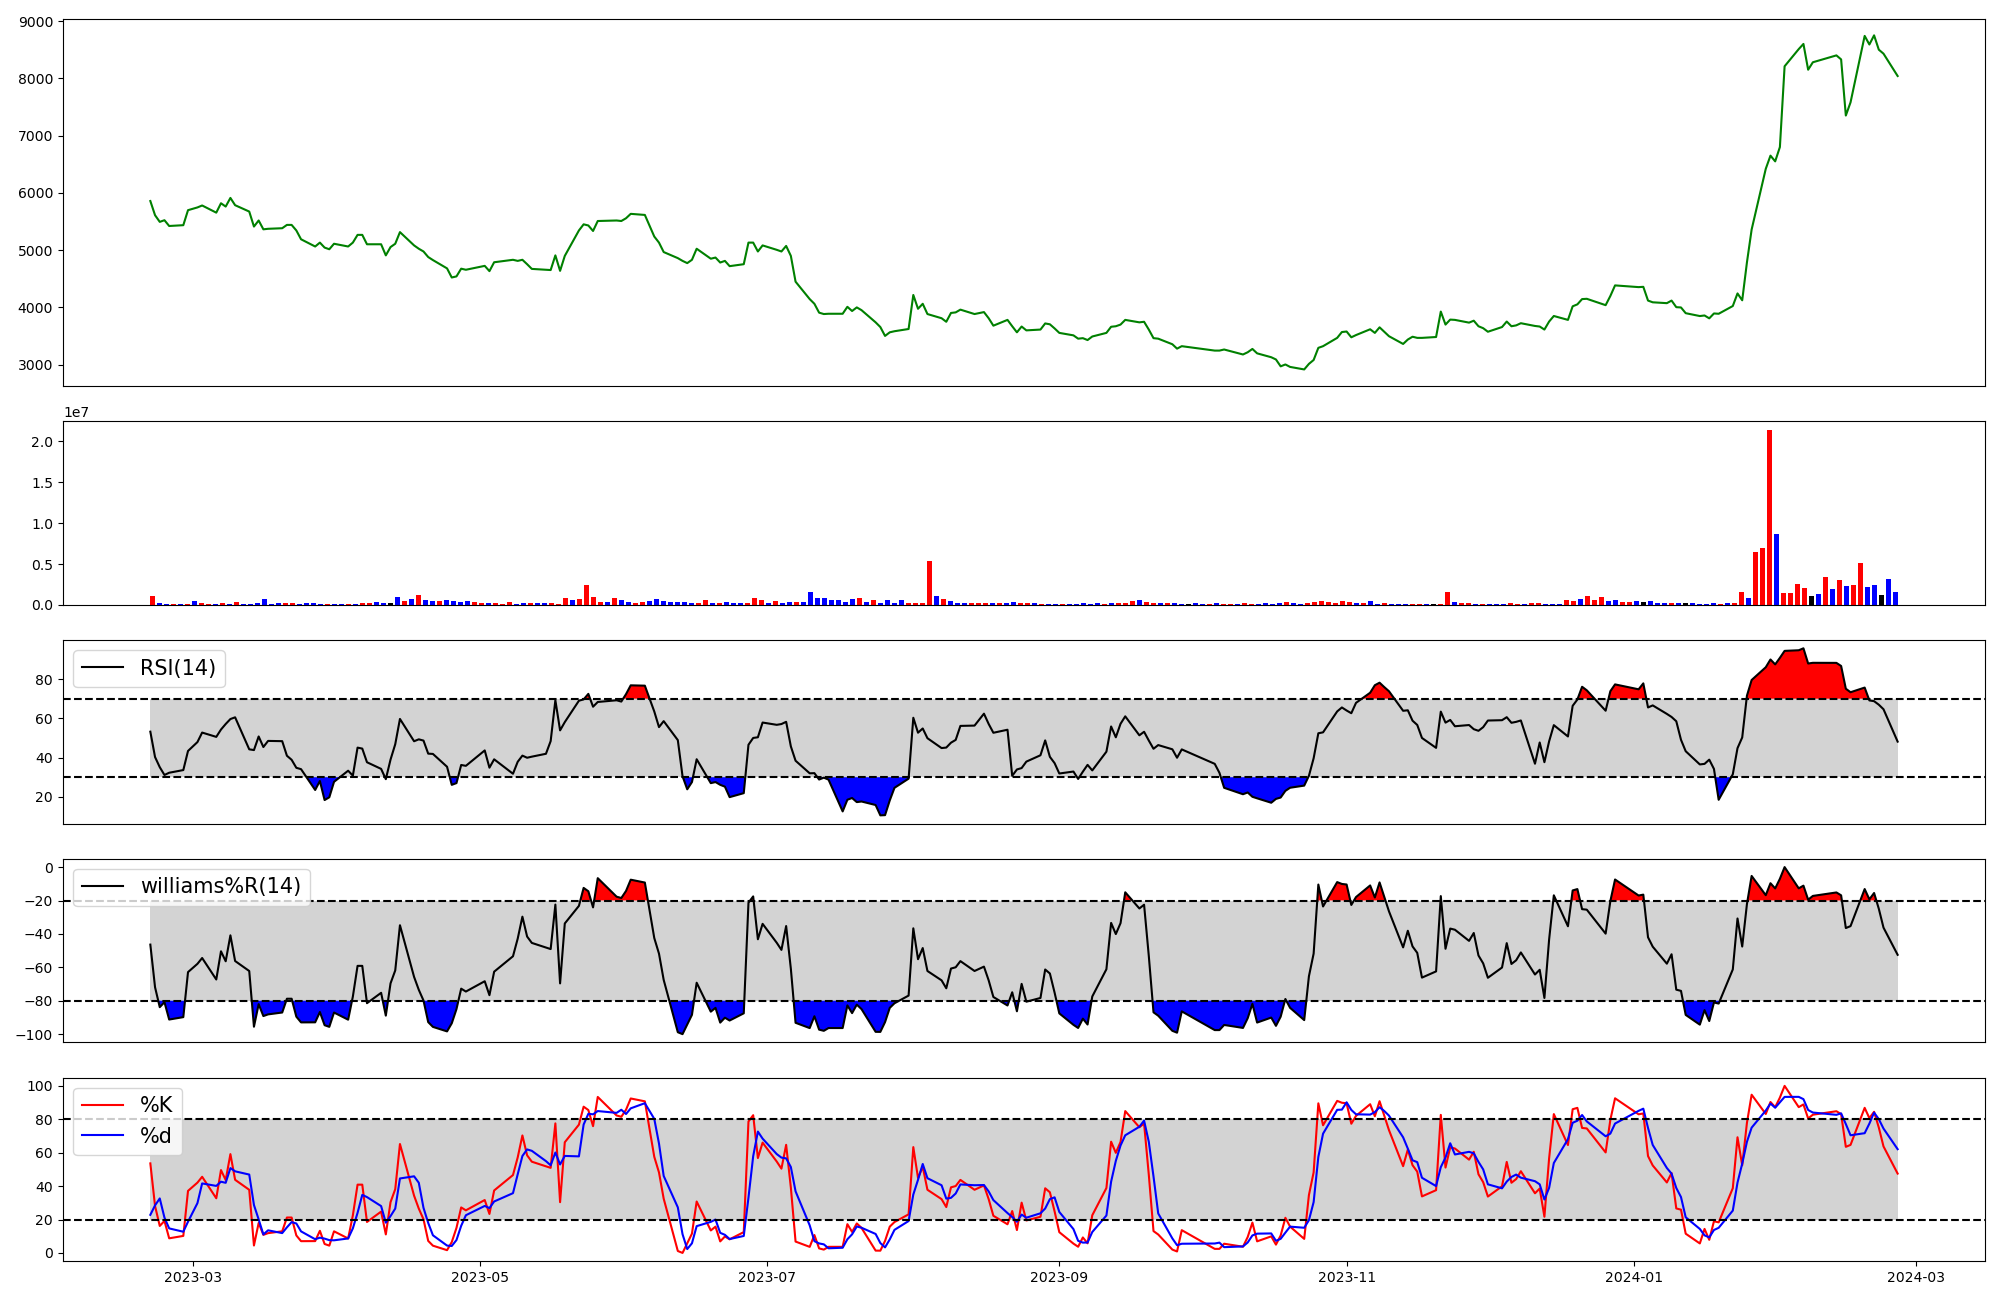Click the 2023-03 x-axis date label
Viewport: 2000px width, 1300px height.
click(x=192, y=1277)
